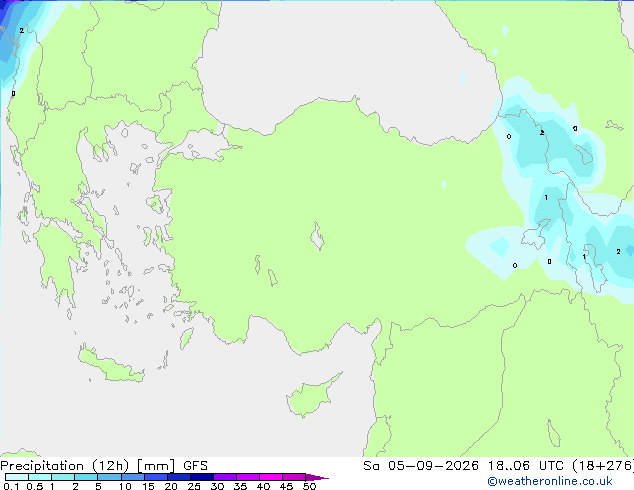Click the '10' legend scale label
Image resolution: width=634 pixels, height=490 pixels.
[x=125, y=486]
